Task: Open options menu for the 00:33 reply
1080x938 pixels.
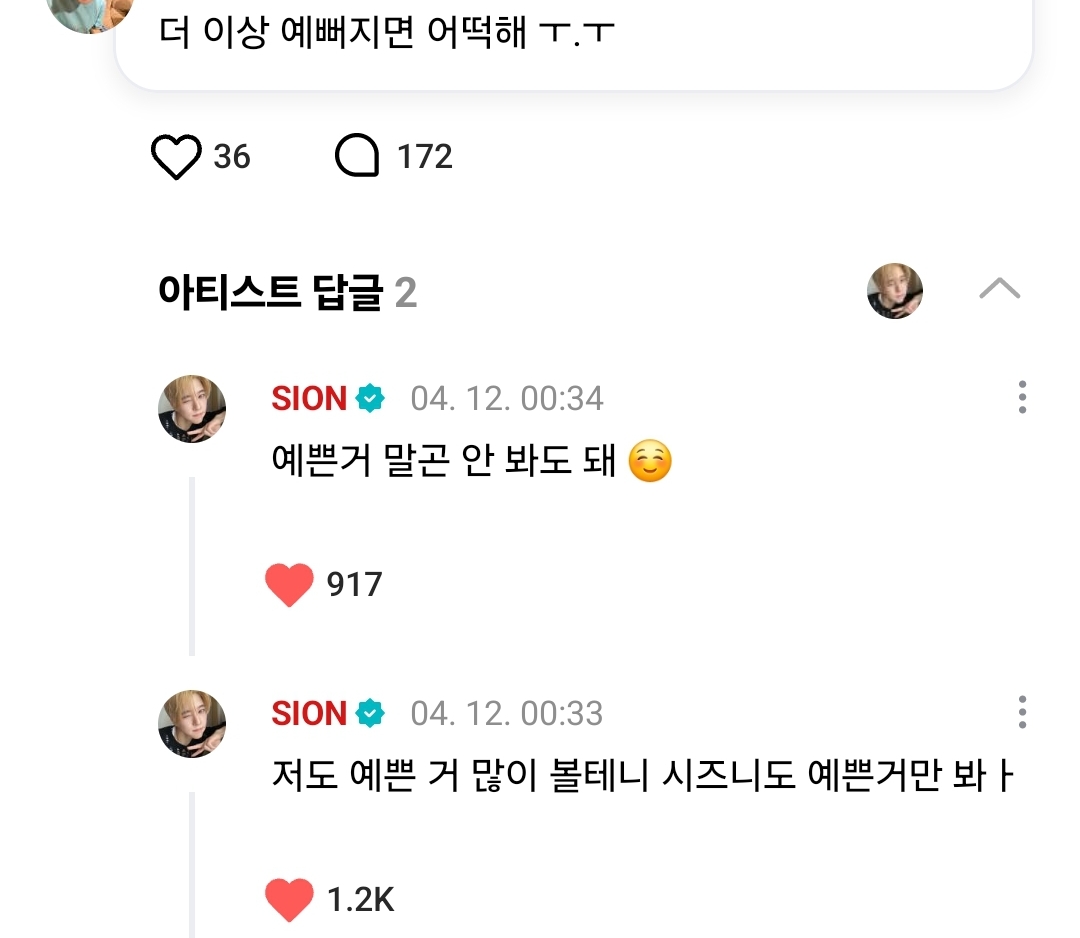Action: [1021, 712]
